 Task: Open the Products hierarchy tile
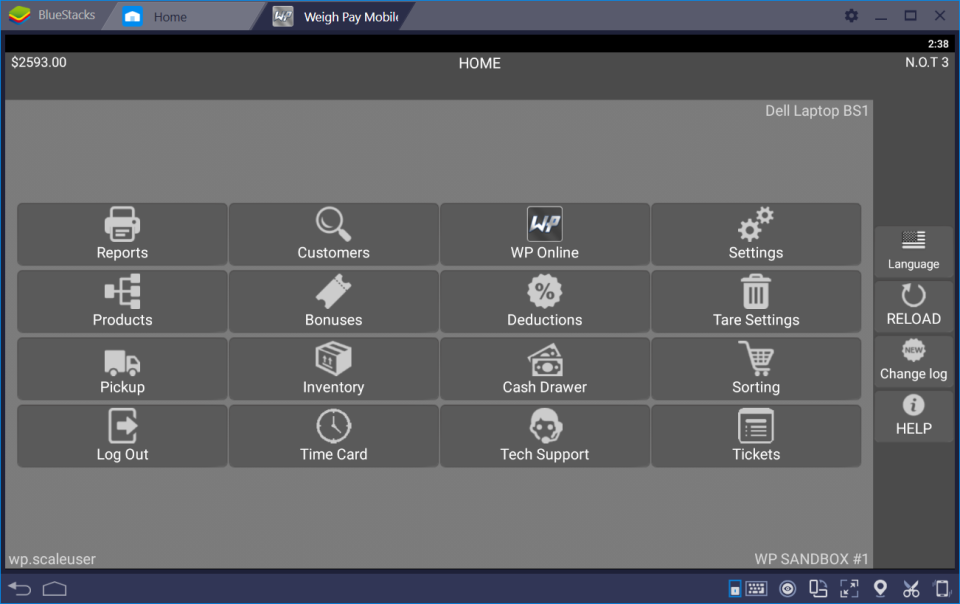(122, 301)
